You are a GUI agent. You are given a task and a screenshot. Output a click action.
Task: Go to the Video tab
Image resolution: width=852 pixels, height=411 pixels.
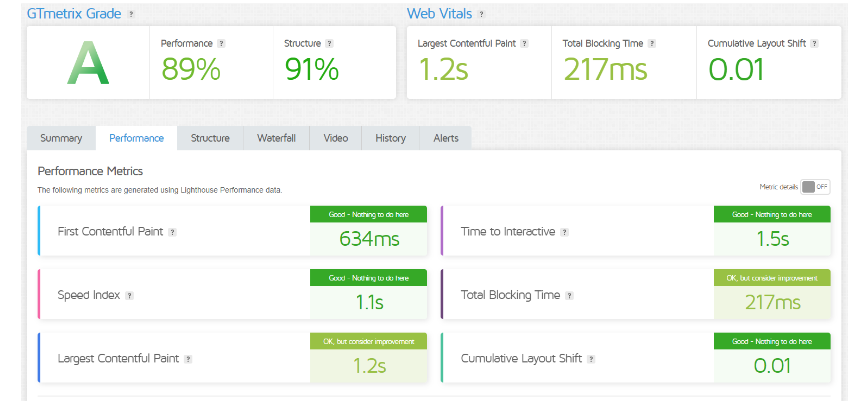[x=336, y=138]
